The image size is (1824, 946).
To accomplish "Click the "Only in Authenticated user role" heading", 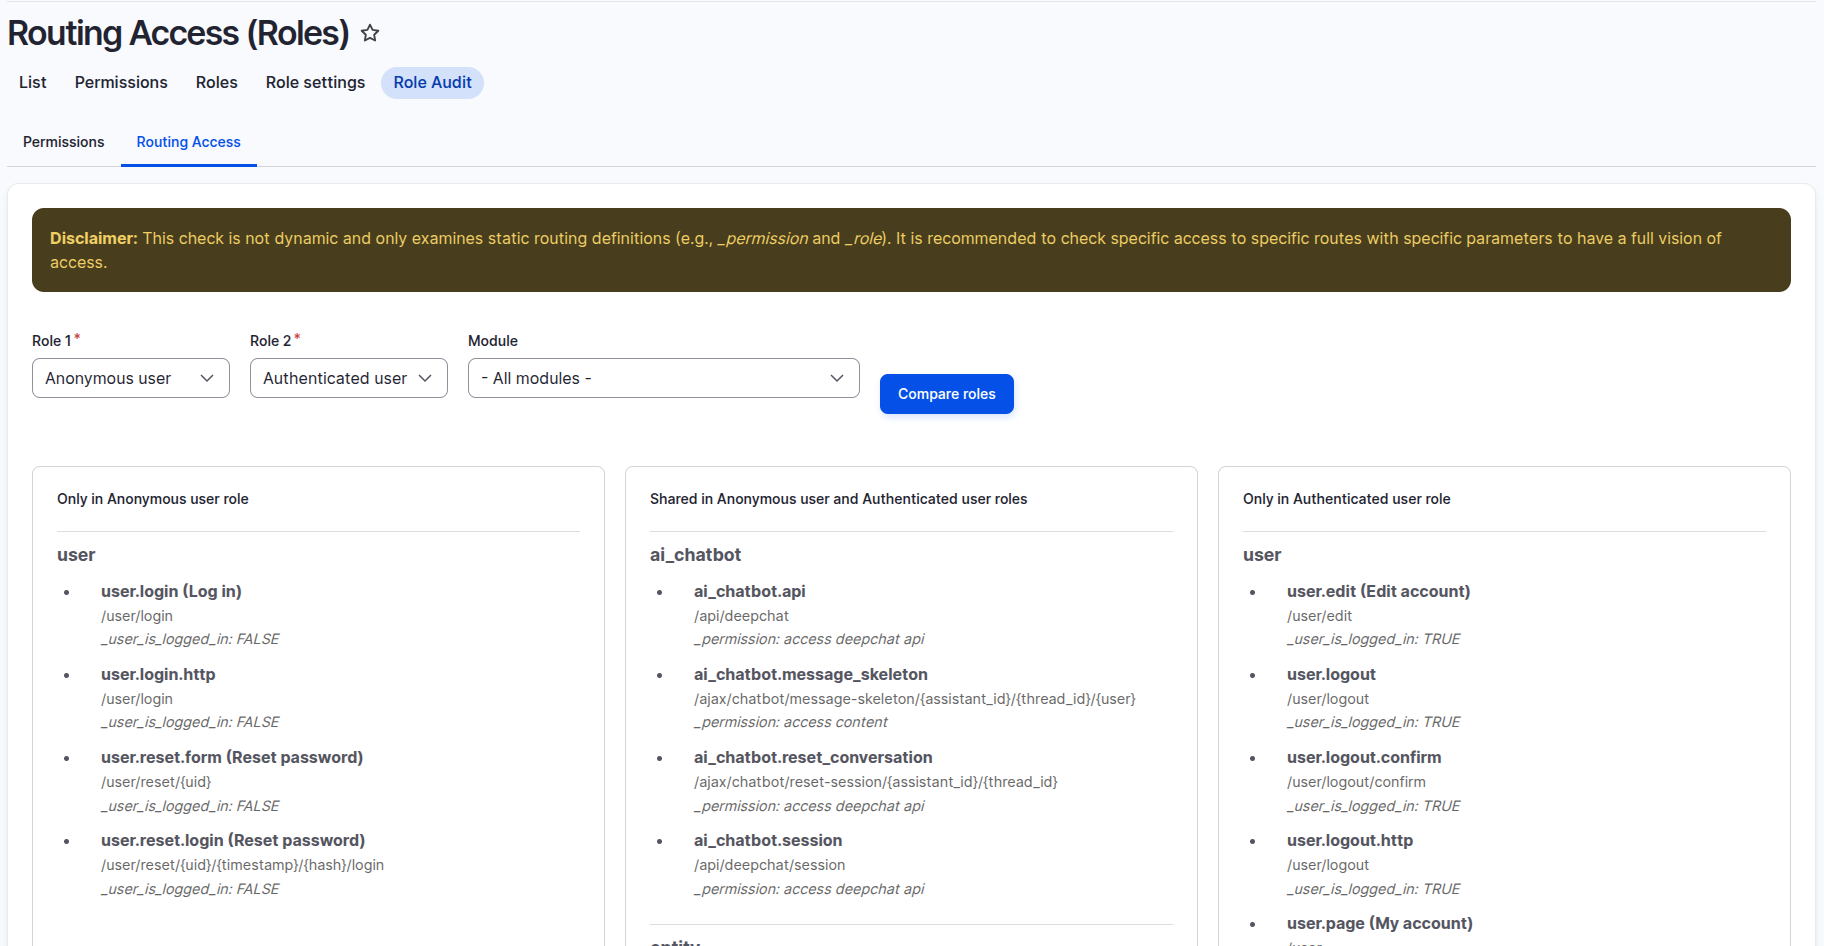I will click(1346, 499).
